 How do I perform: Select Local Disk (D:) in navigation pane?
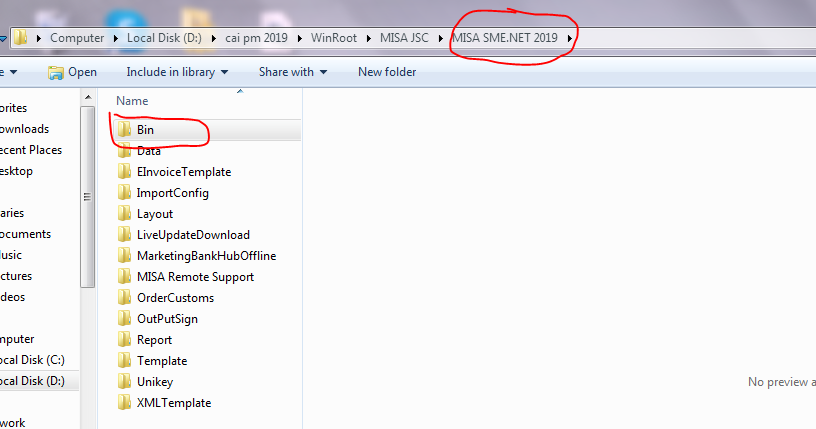pos(32,381)
